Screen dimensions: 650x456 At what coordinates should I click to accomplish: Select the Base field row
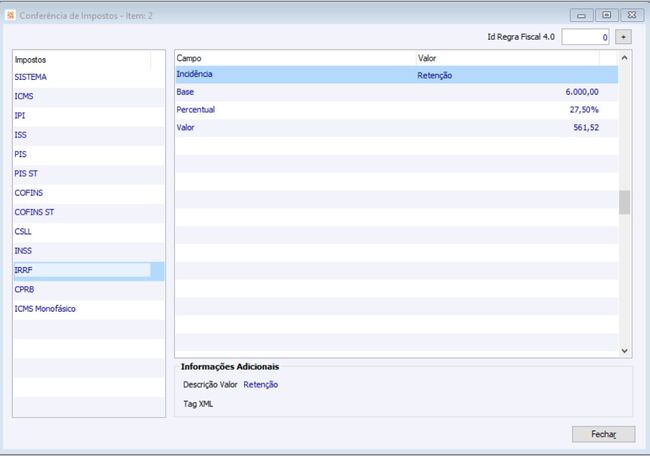click(x=396, y=92)
